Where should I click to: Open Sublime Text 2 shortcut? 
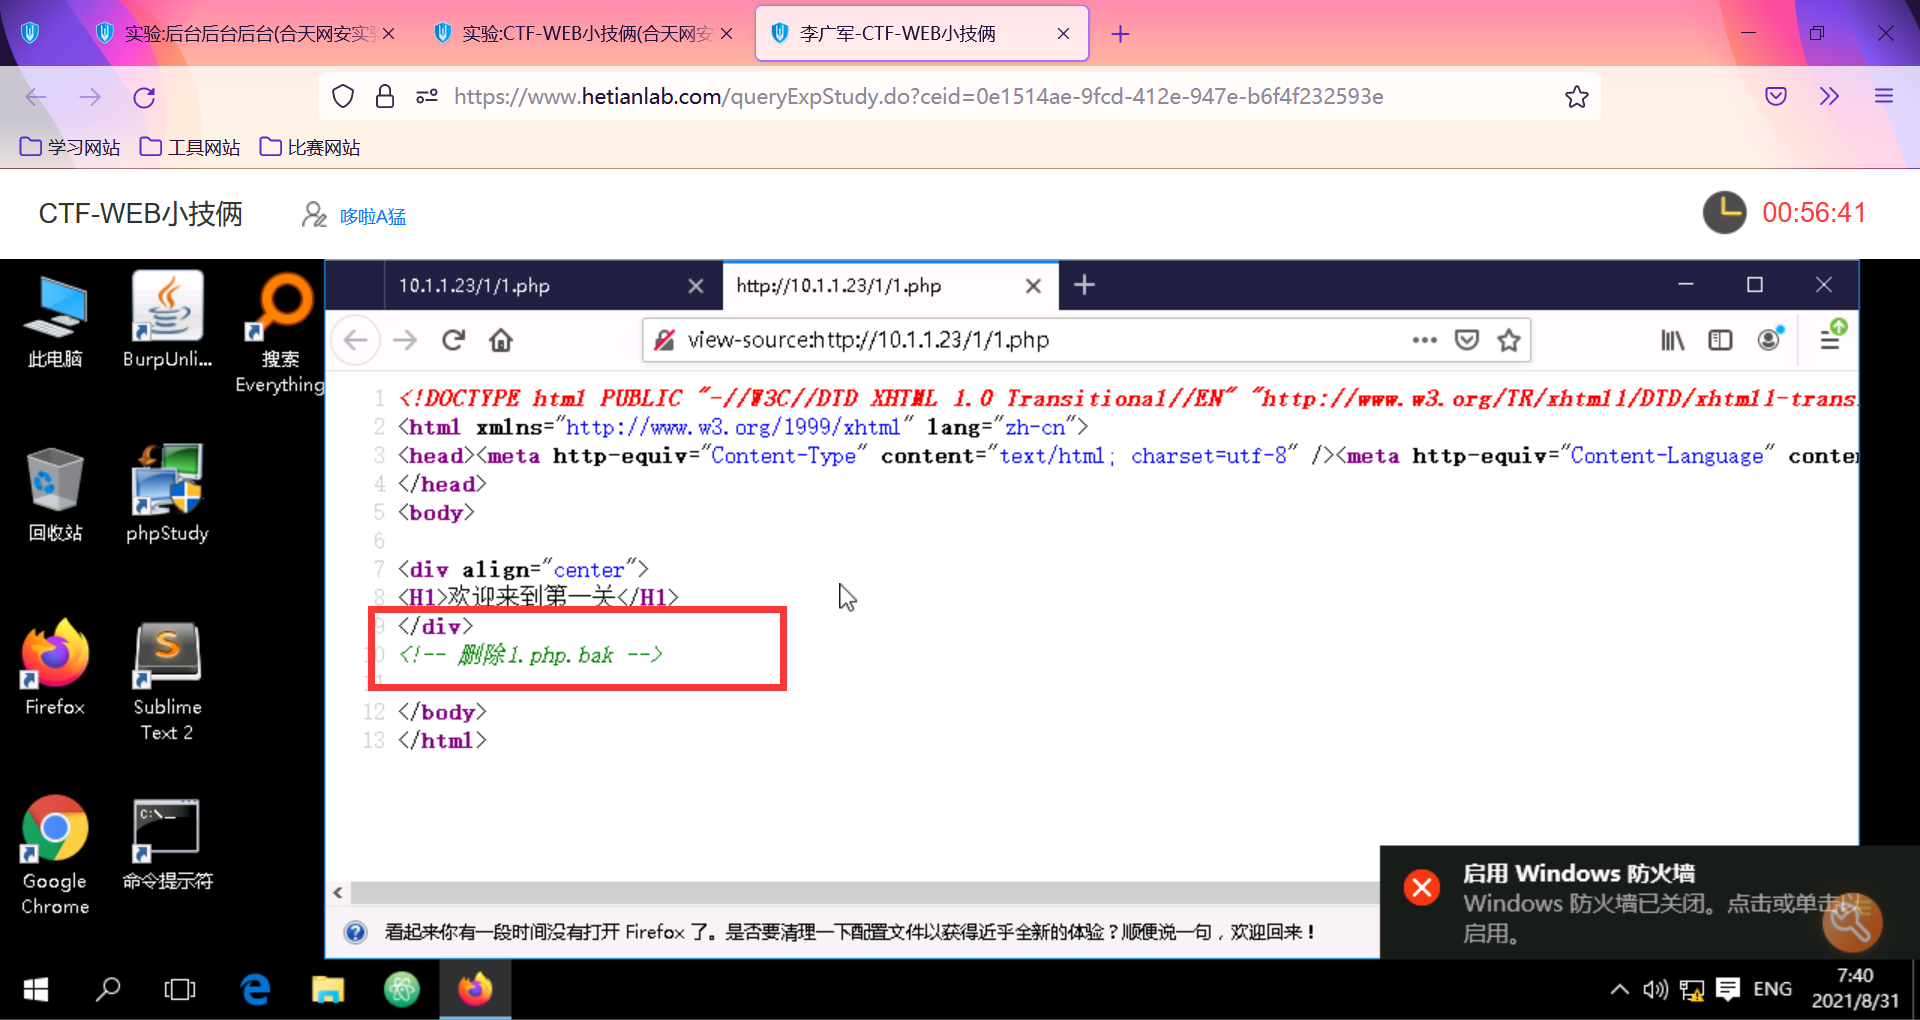167,682
